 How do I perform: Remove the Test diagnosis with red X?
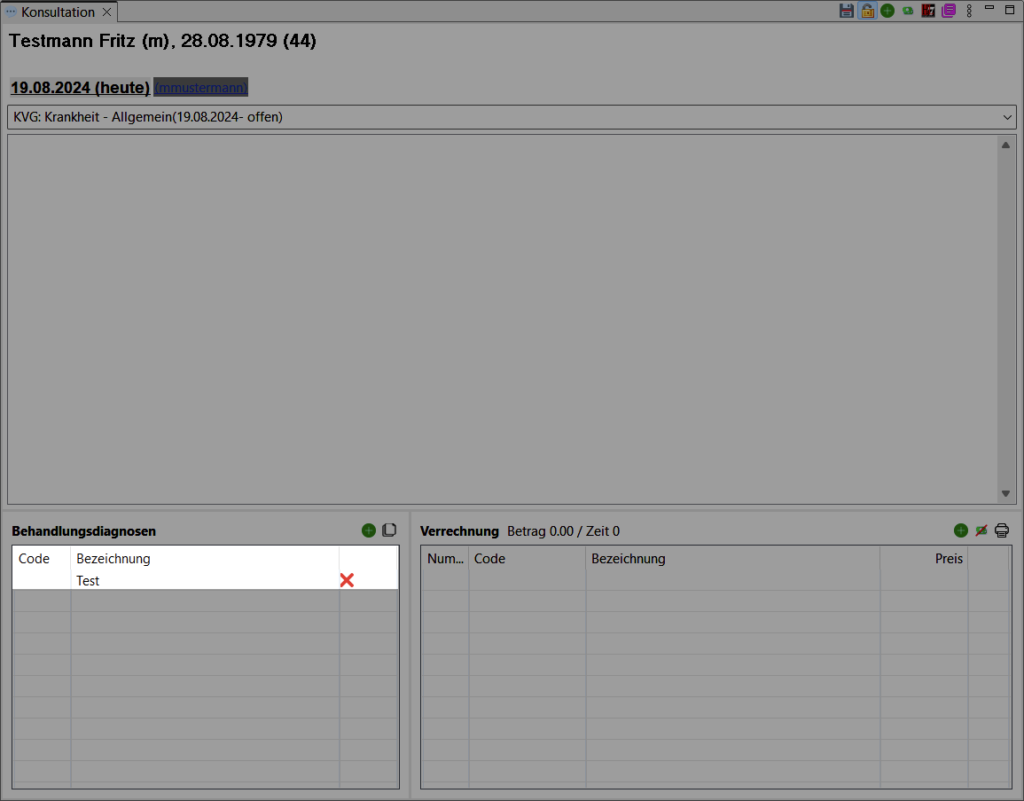coord(347,580)
